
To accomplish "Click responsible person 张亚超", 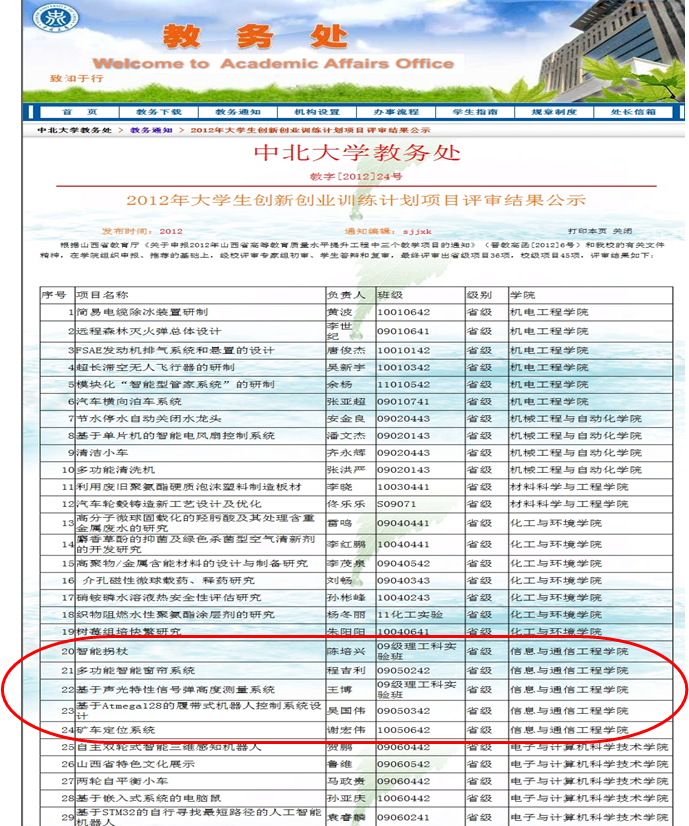I will [x=346, y=401].
